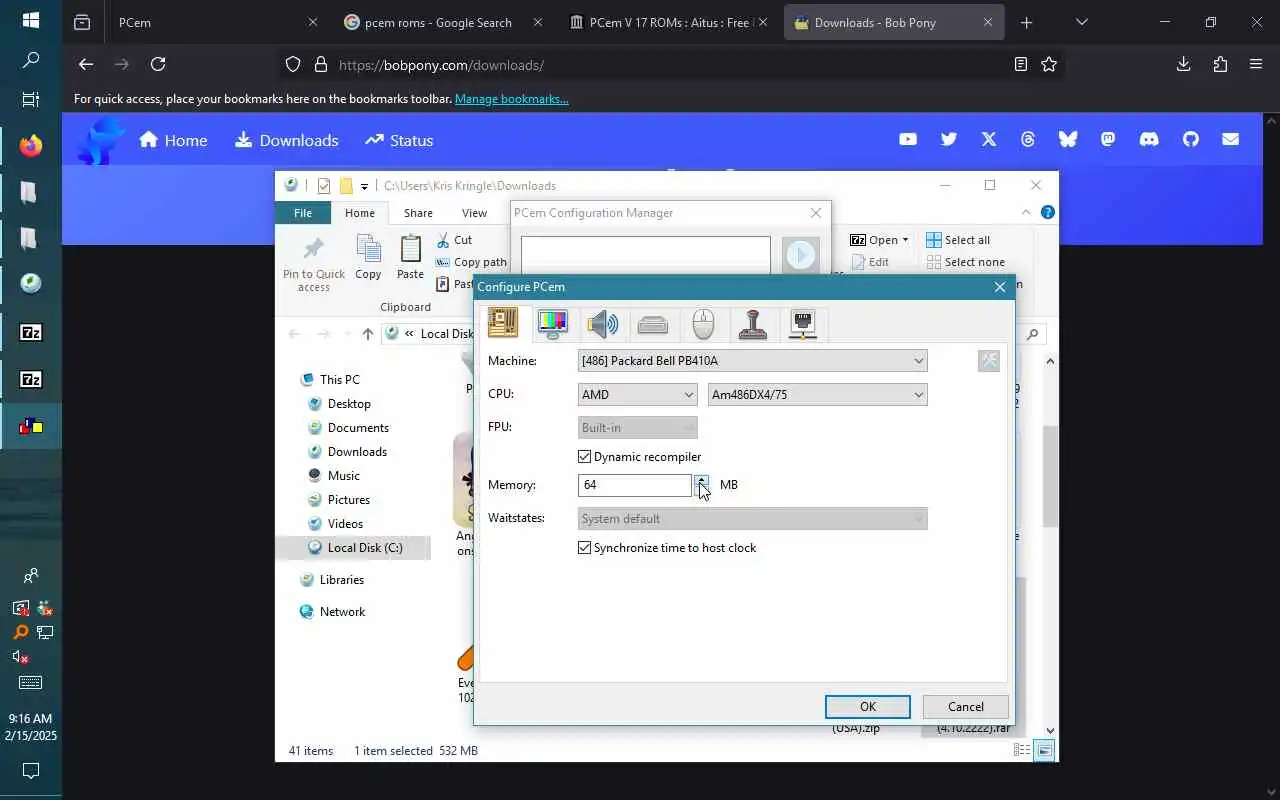Viewport: 1280px width, 800px height.
Task: Click the Memory value input field
Action: point(635,485)
